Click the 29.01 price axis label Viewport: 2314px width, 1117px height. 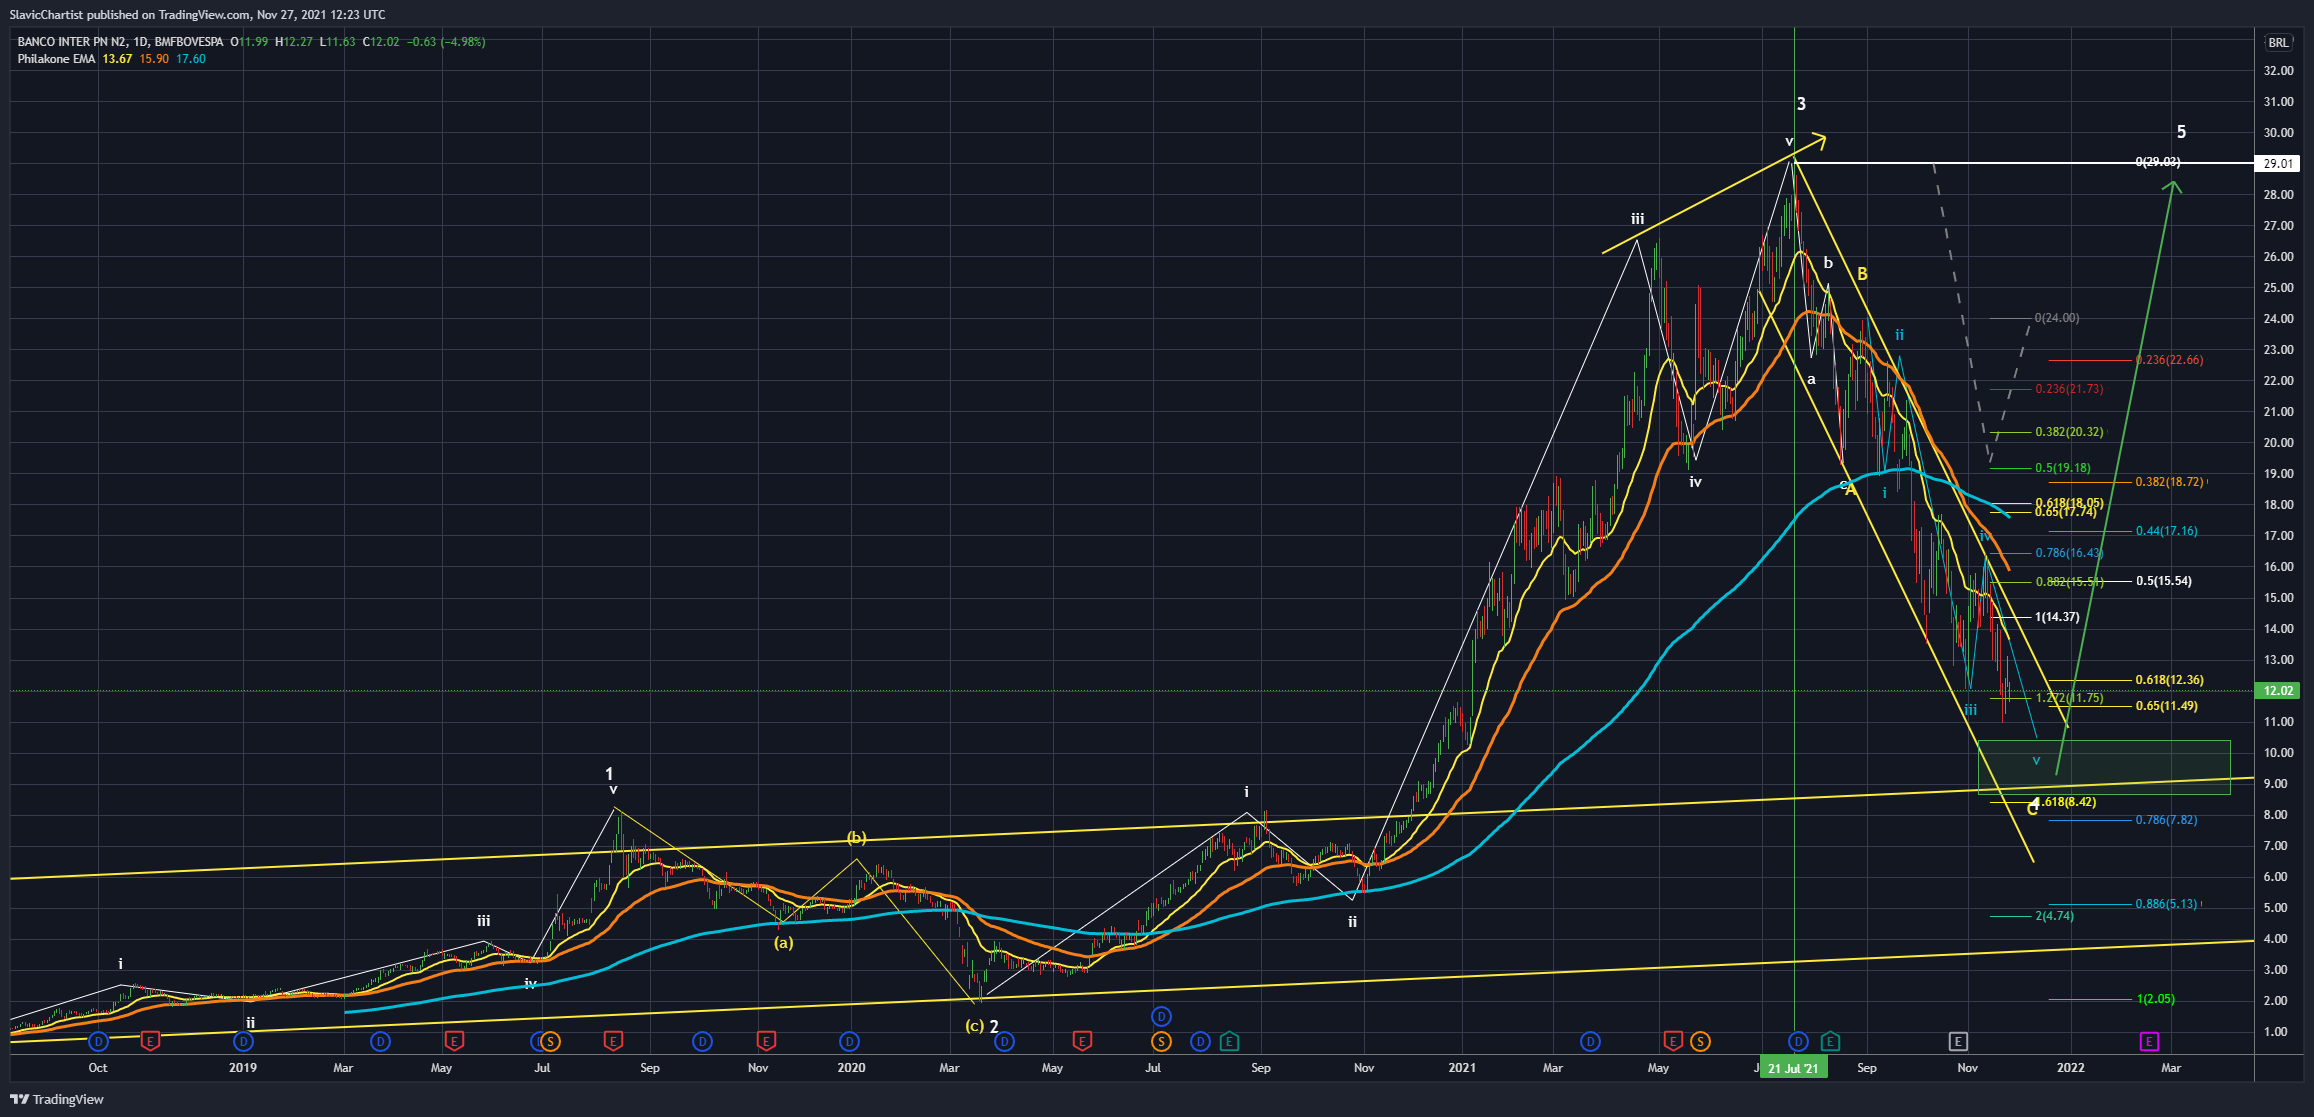(x=2278, y=163)
